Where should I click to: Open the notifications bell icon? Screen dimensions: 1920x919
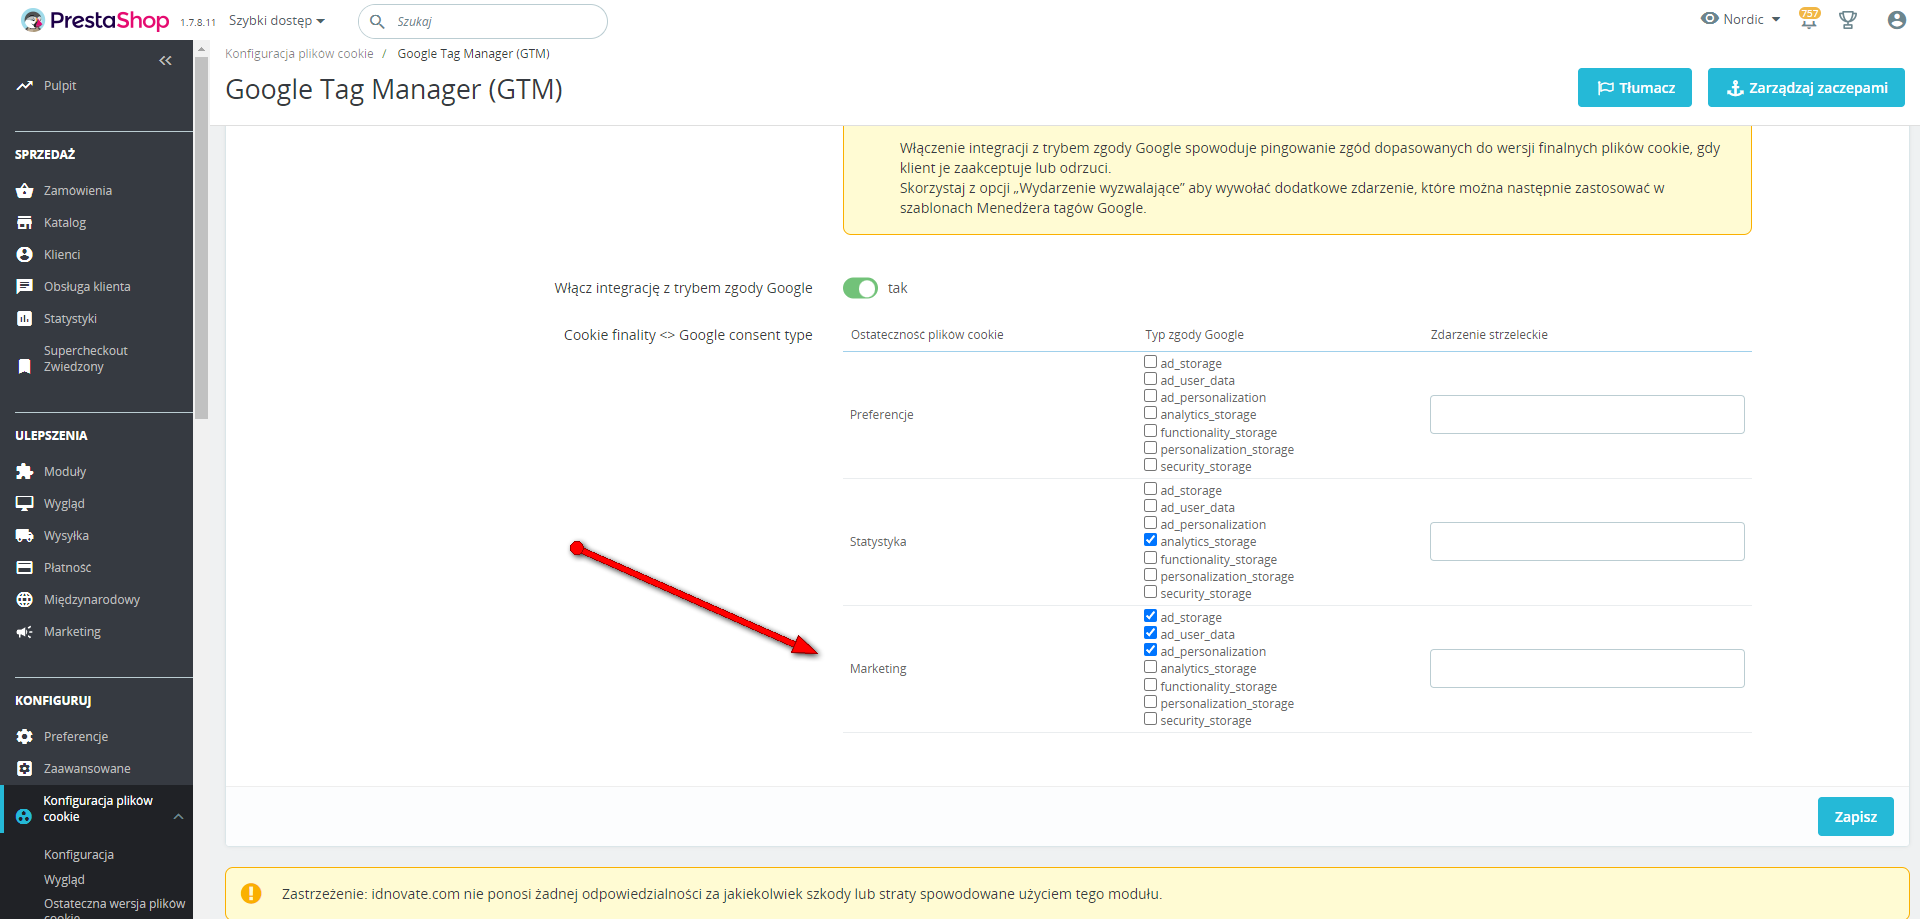(x=1809, y=20)
